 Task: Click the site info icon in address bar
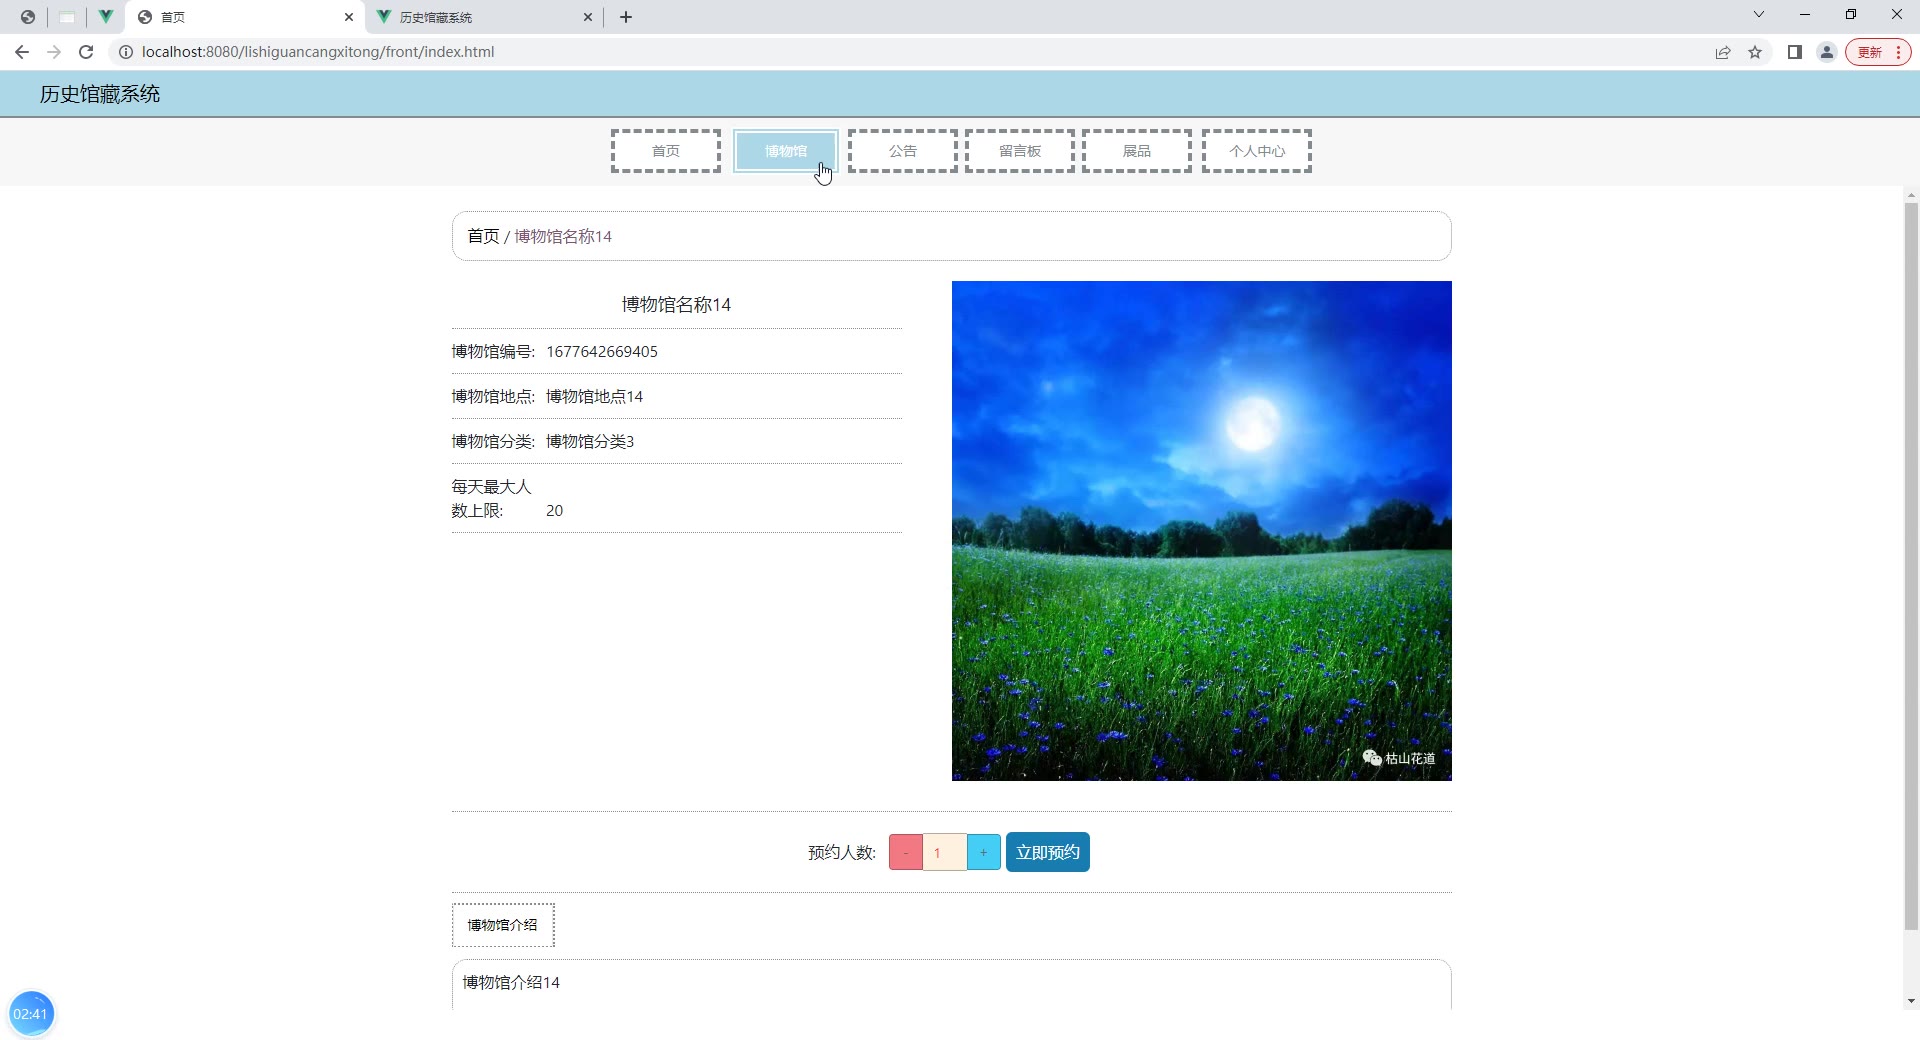click(126, 52)
